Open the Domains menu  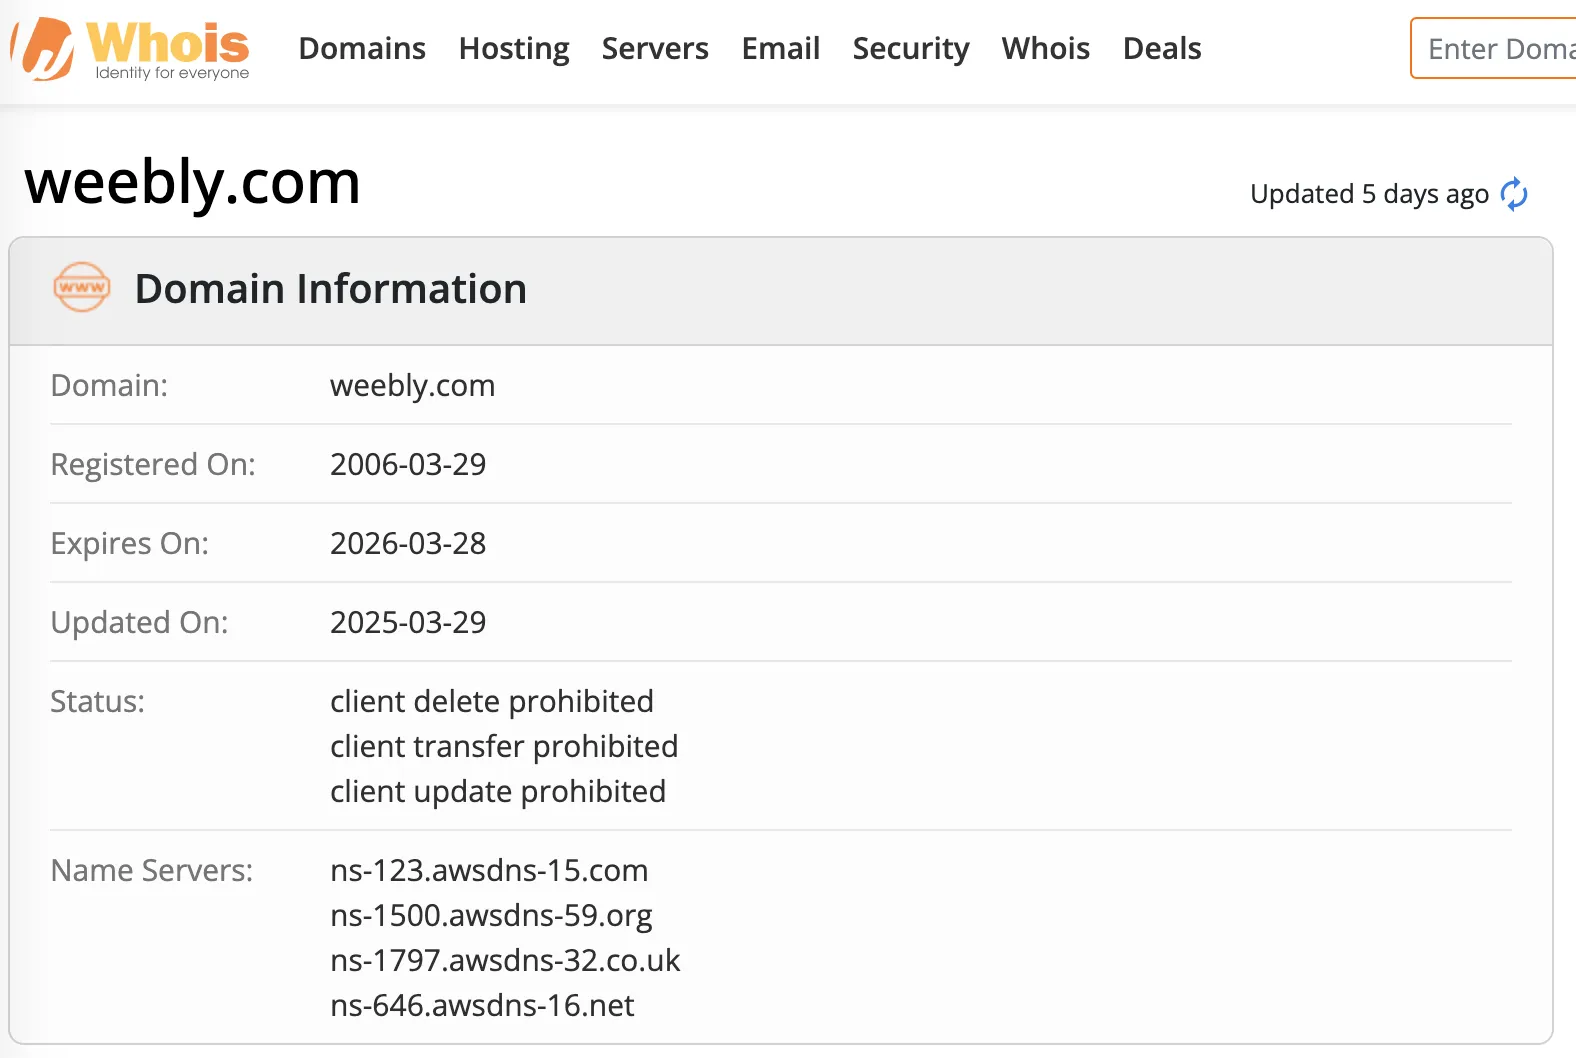(362, 48)
